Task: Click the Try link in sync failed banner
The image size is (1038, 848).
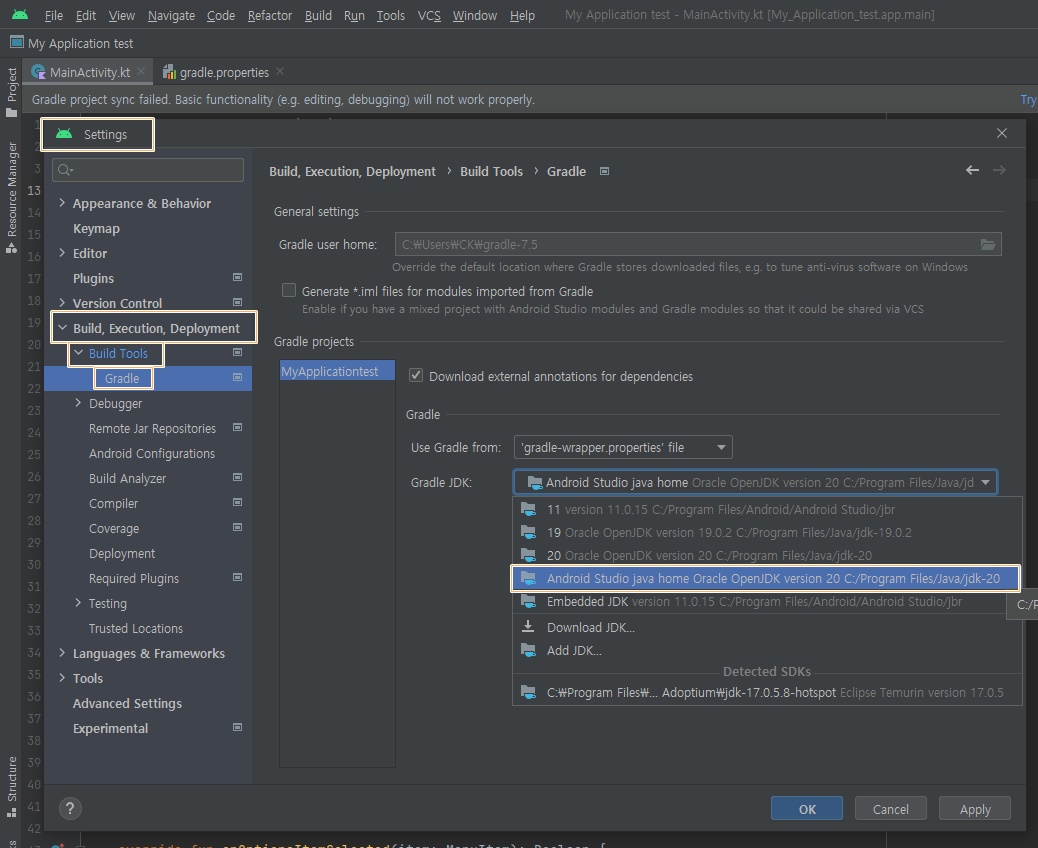Action: (1028, 100)
